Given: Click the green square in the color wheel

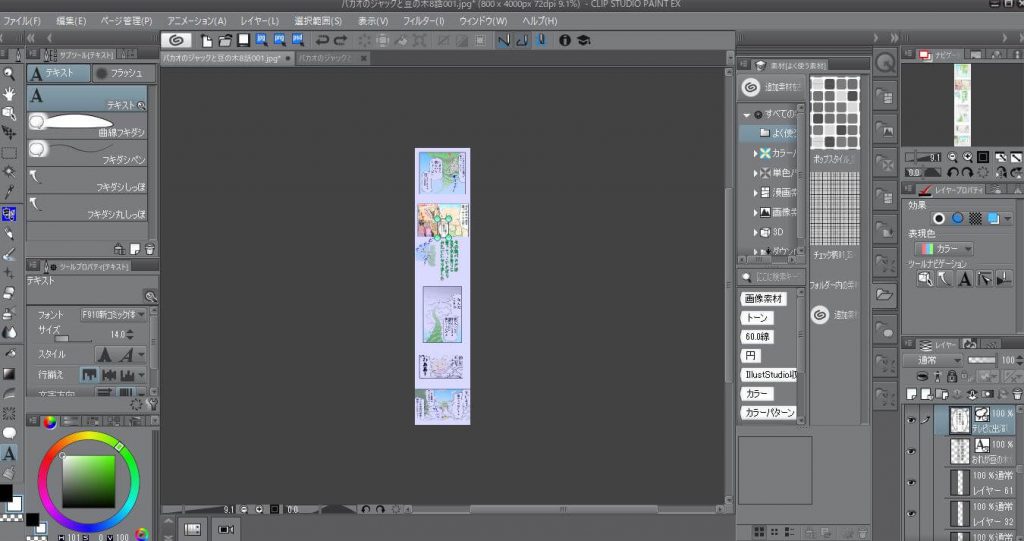Looking at the screenshot, I should pos(89,481).
